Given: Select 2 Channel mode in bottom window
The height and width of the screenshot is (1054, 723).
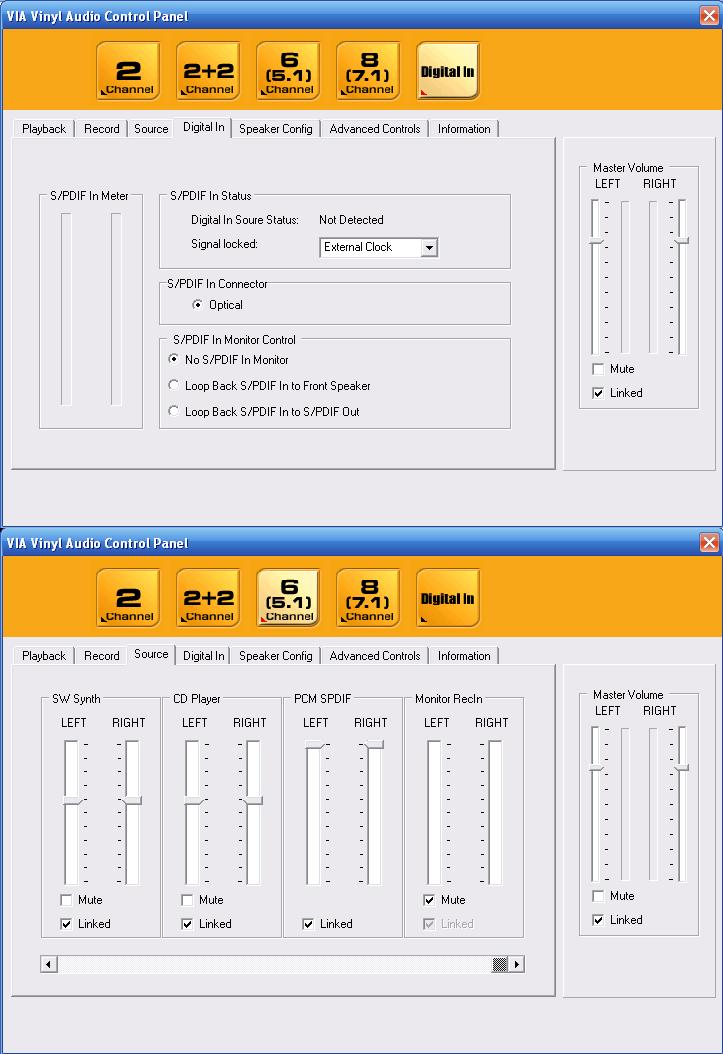Looking at the screenshot, I should [x=128, y=598].
